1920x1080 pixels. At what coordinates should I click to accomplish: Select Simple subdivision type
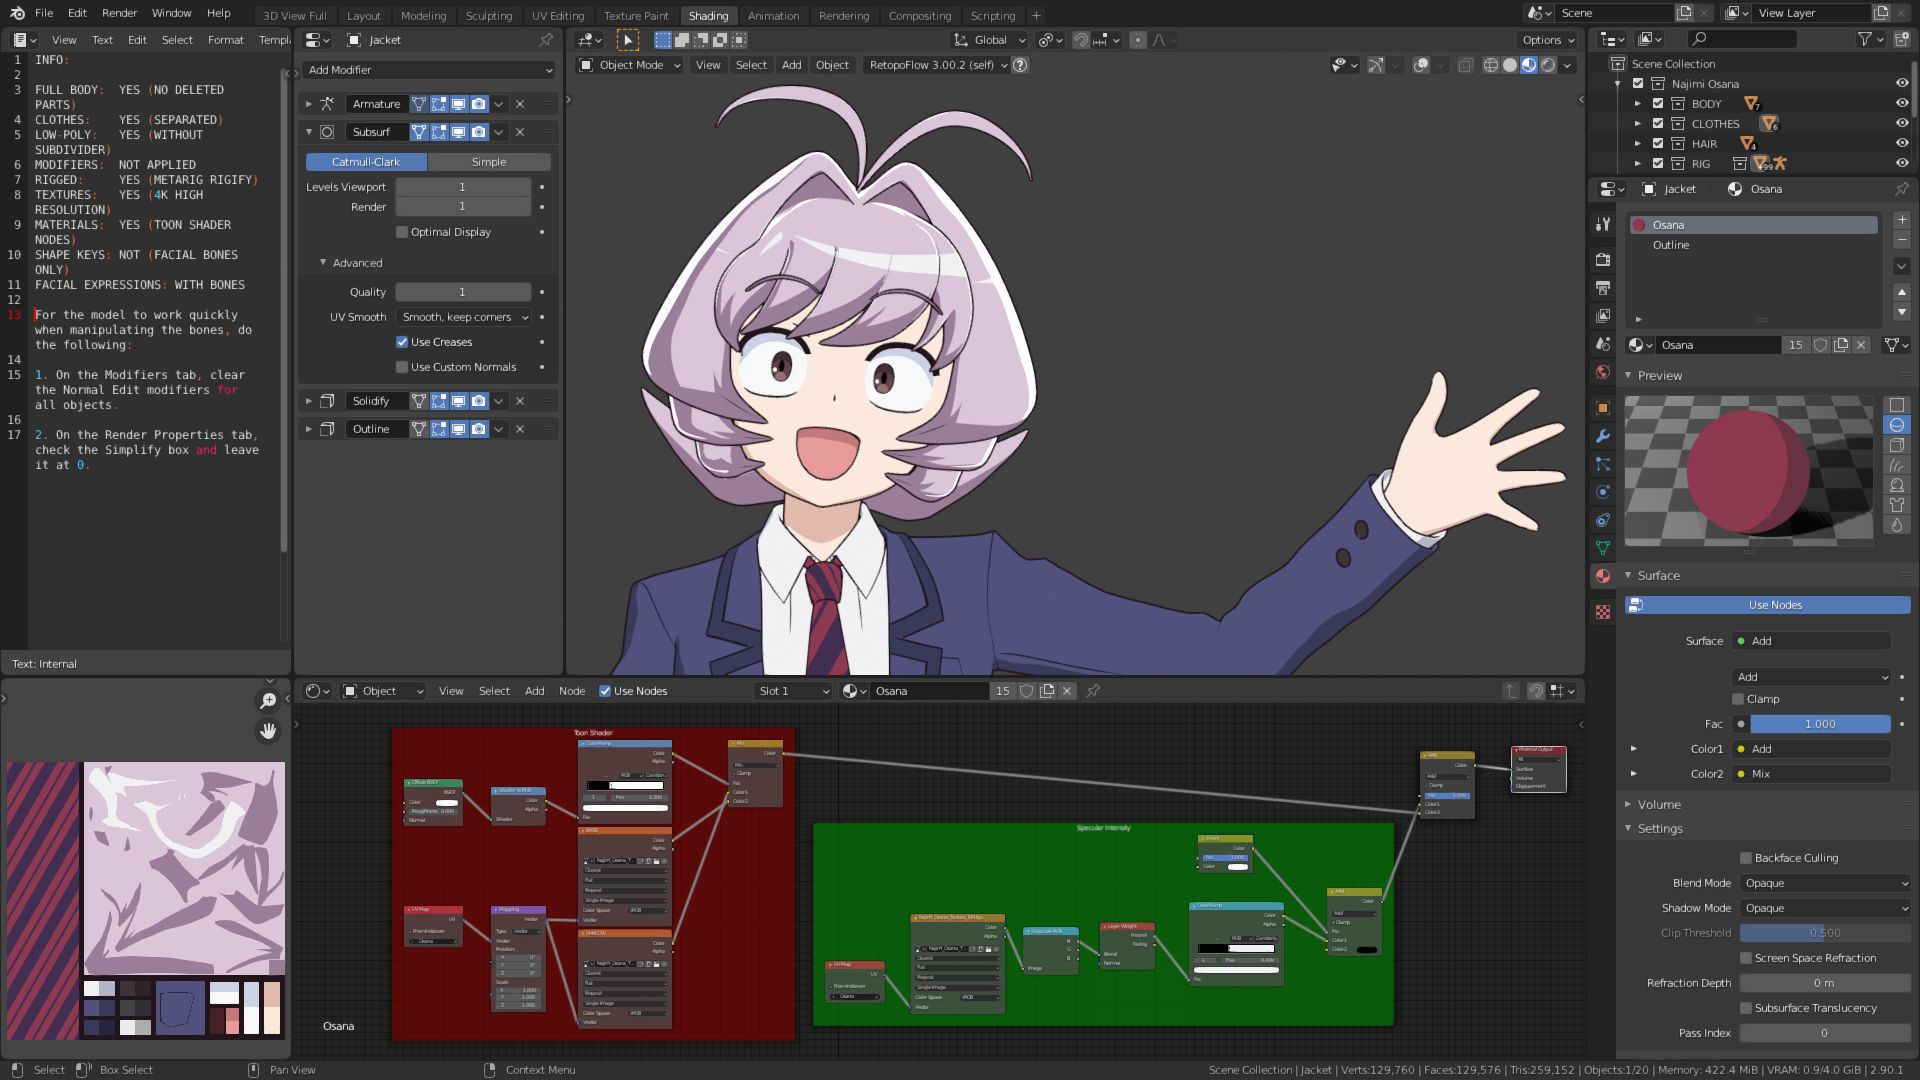pyautogui.click(x=489, y=162)
